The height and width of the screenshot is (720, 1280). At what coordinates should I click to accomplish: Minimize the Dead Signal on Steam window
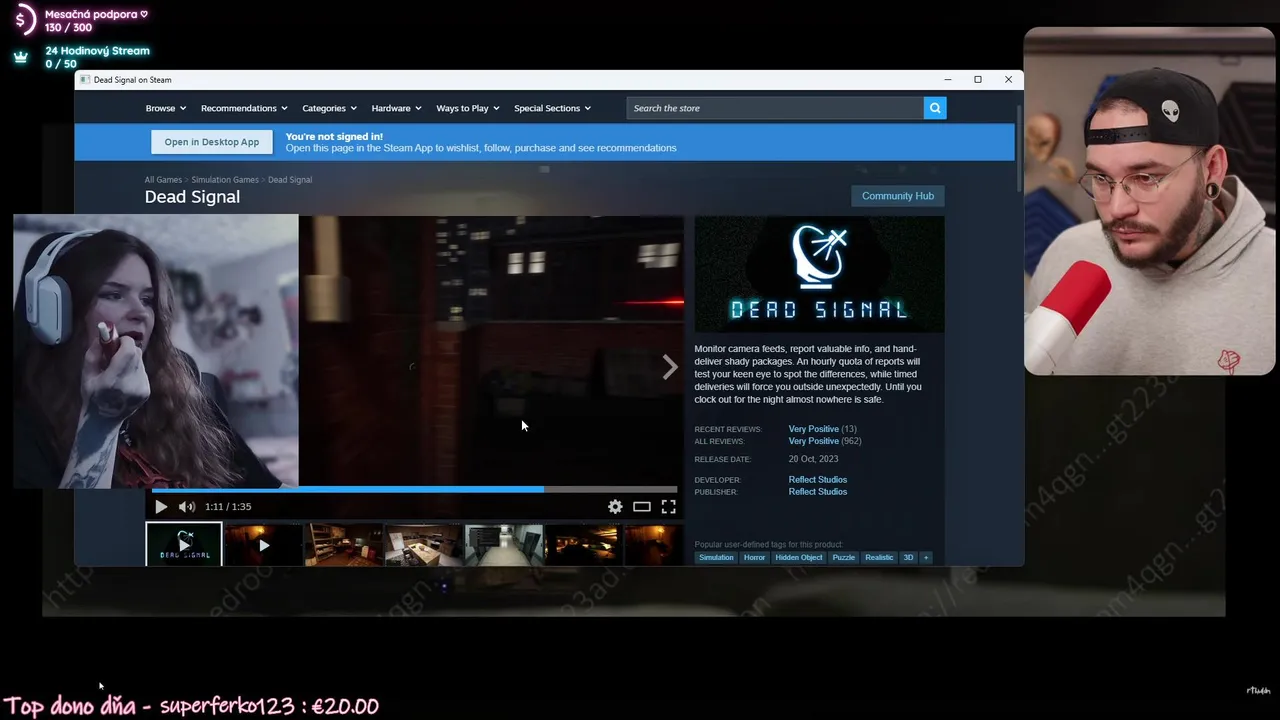[x=948, y=80]
